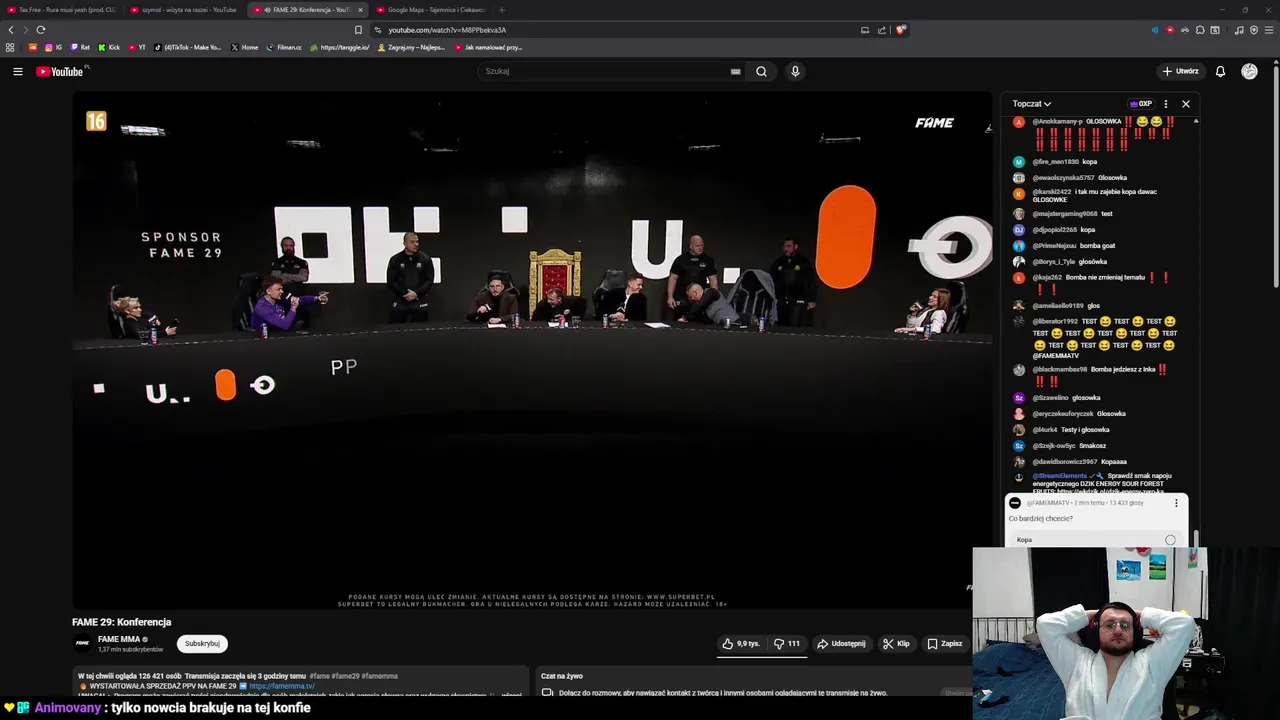This screenshot has height=720, width=1280.
Task: Share the video via Udostępnij
Action: [x=841, y=644]
